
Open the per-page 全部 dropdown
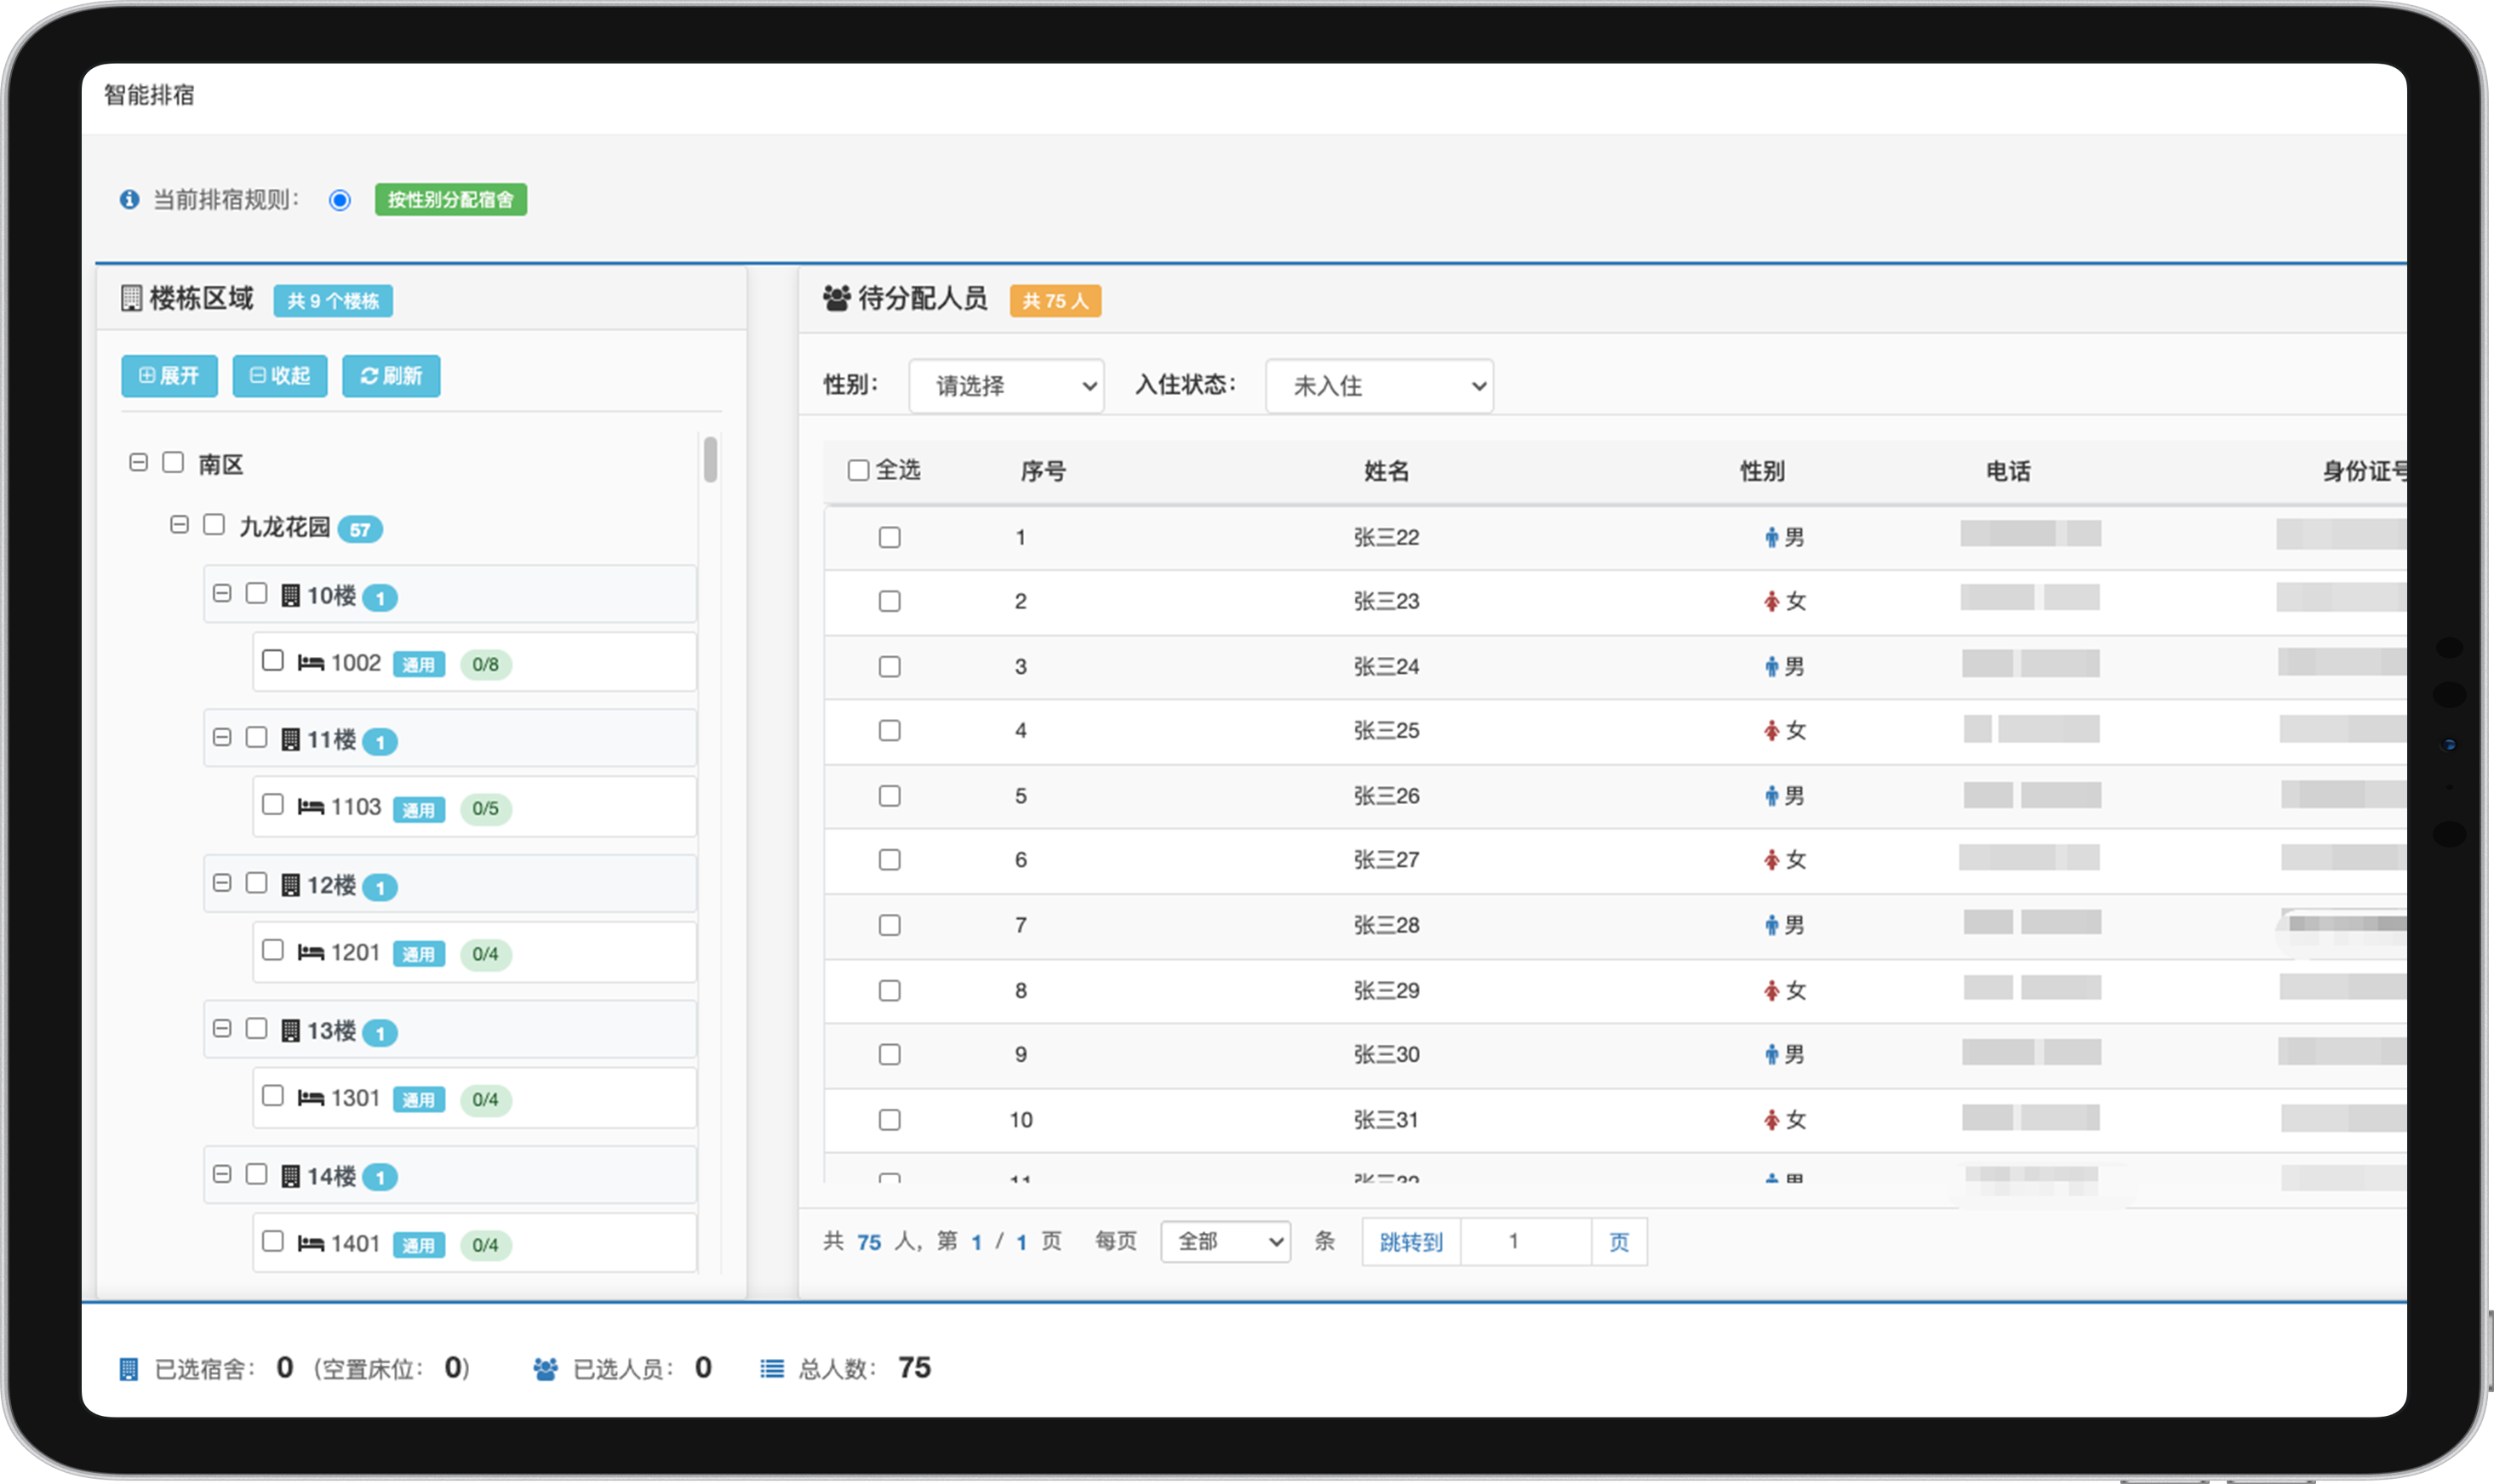(1225, 1241)
